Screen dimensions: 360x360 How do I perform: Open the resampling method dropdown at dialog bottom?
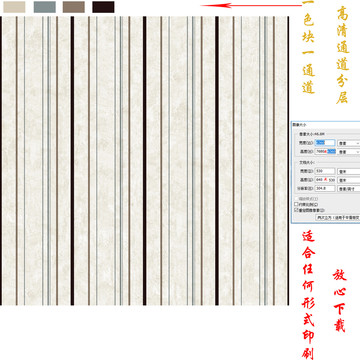(338, 218)
